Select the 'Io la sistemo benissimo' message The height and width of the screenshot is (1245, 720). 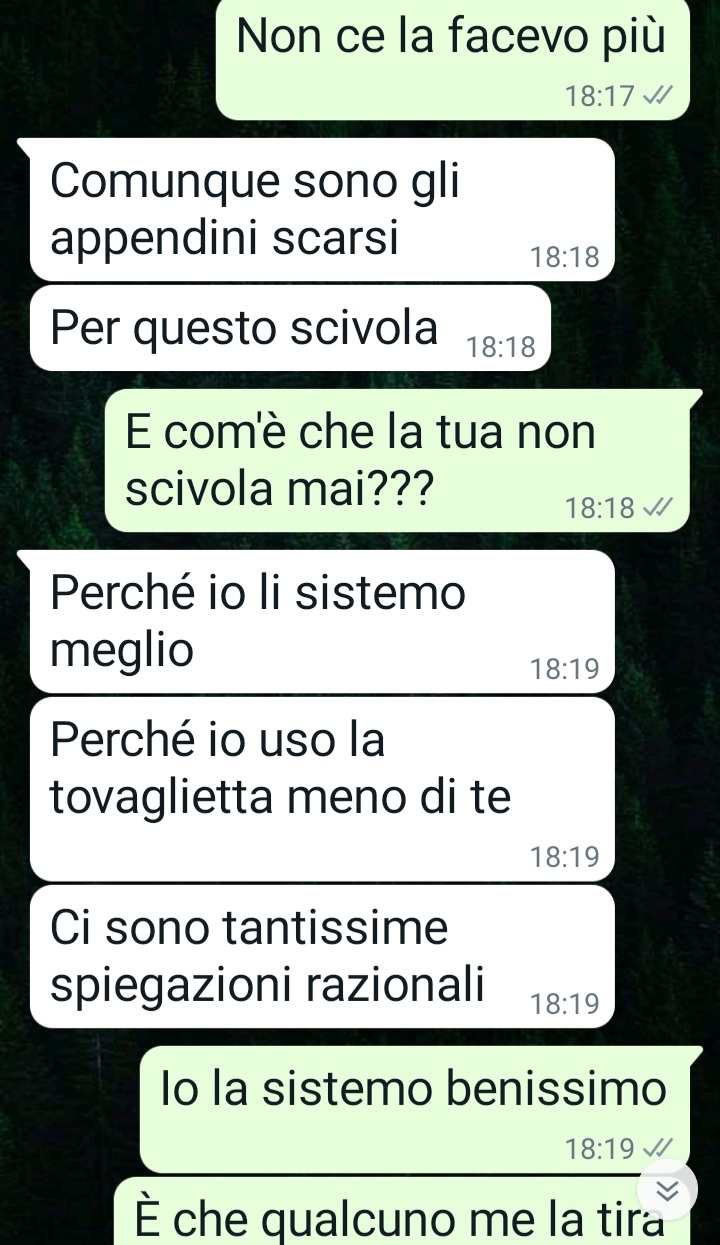415,1109
